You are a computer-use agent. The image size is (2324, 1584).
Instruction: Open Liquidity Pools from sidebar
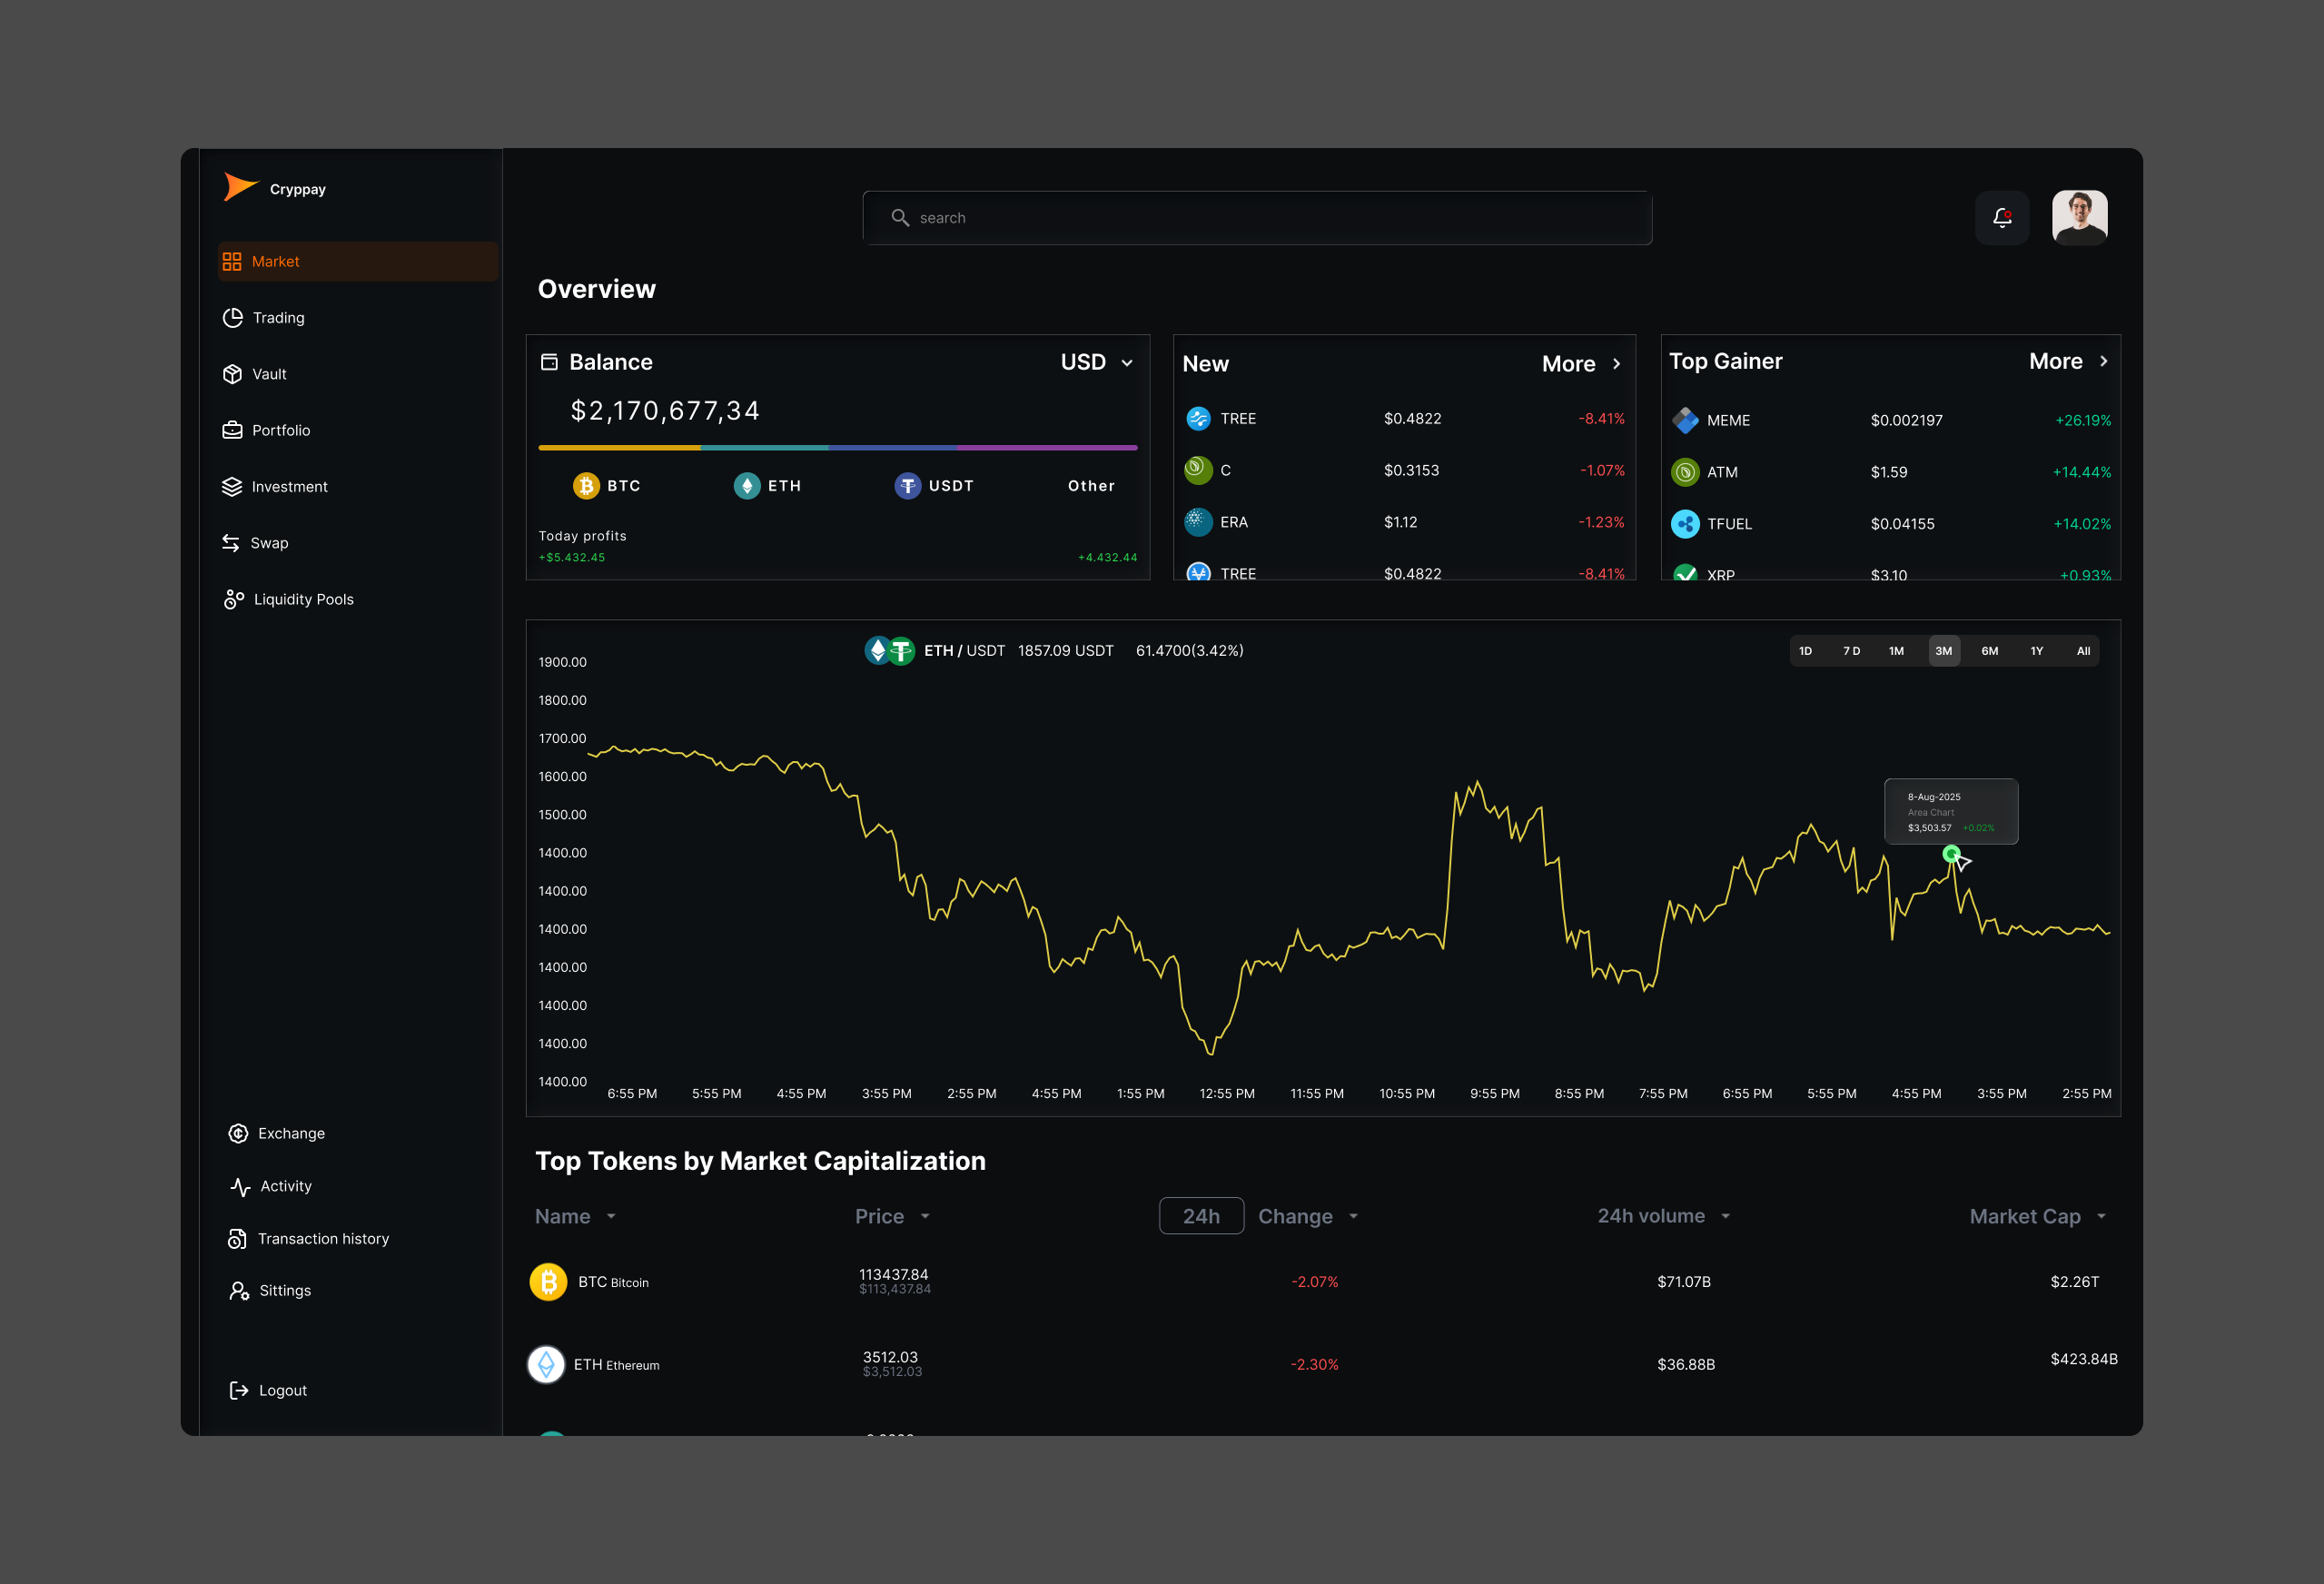click(x=304, y=598)
